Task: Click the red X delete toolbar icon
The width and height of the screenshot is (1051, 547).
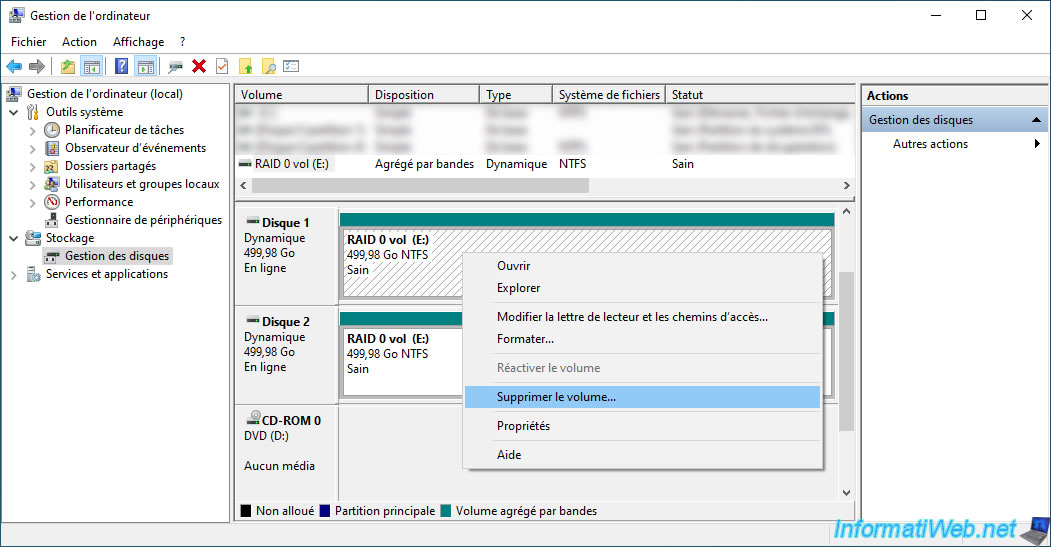Action: point(199,66)
